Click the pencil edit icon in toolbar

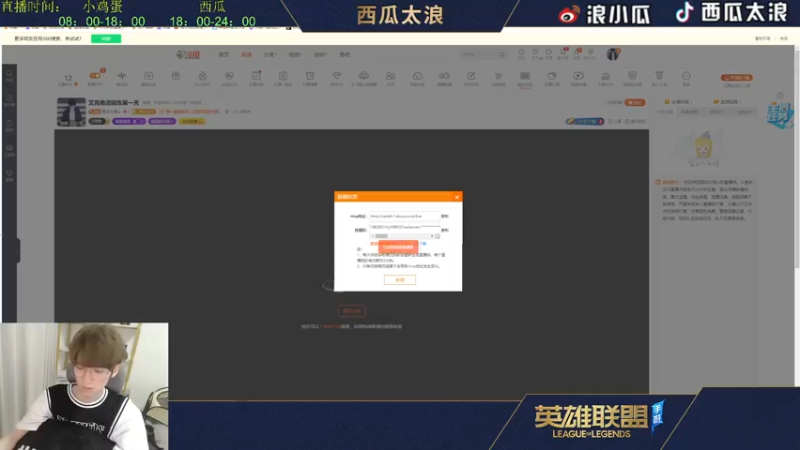coord(471,77)
